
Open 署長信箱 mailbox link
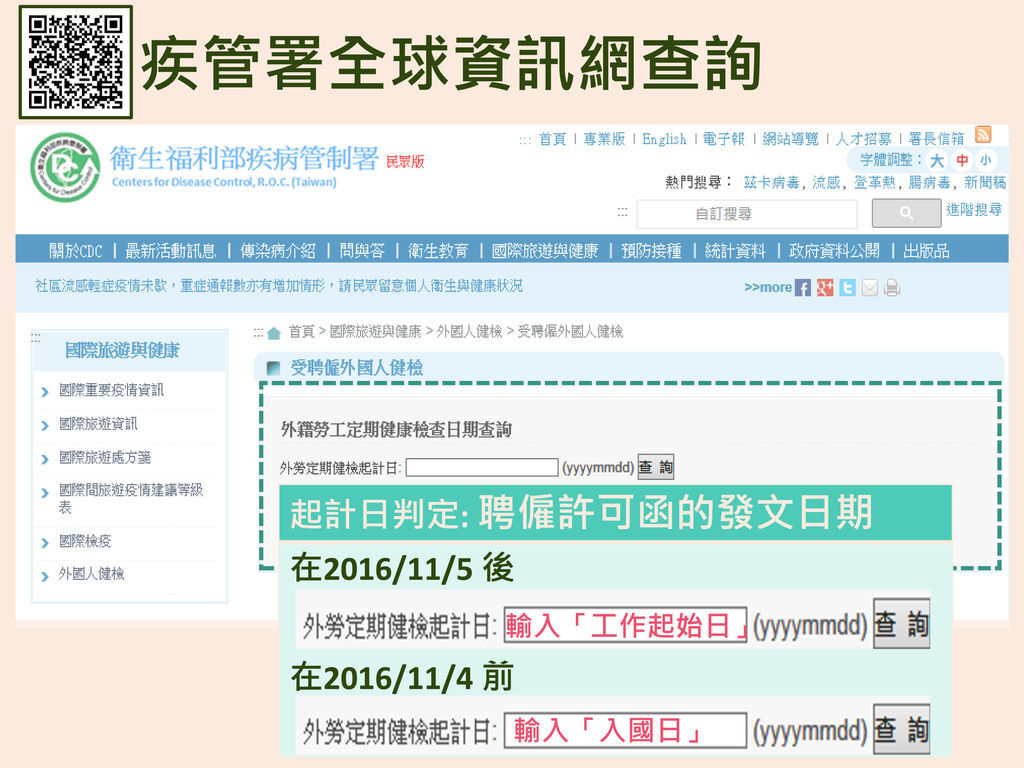[x=936, y=139]
